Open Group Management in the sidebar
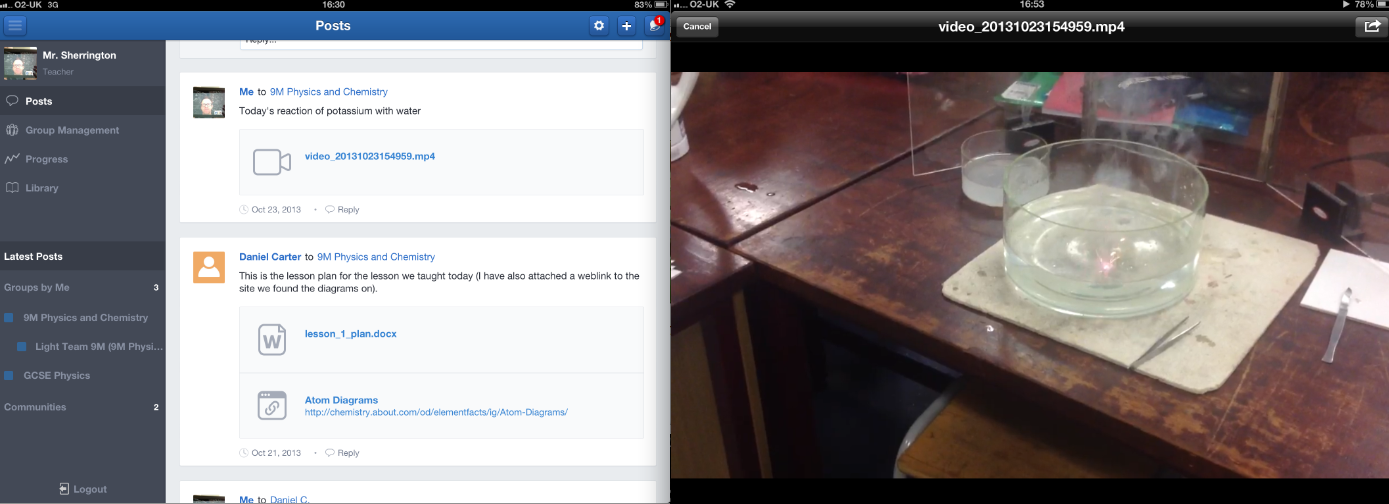The image size is (1389, 504). coord(72,130)
